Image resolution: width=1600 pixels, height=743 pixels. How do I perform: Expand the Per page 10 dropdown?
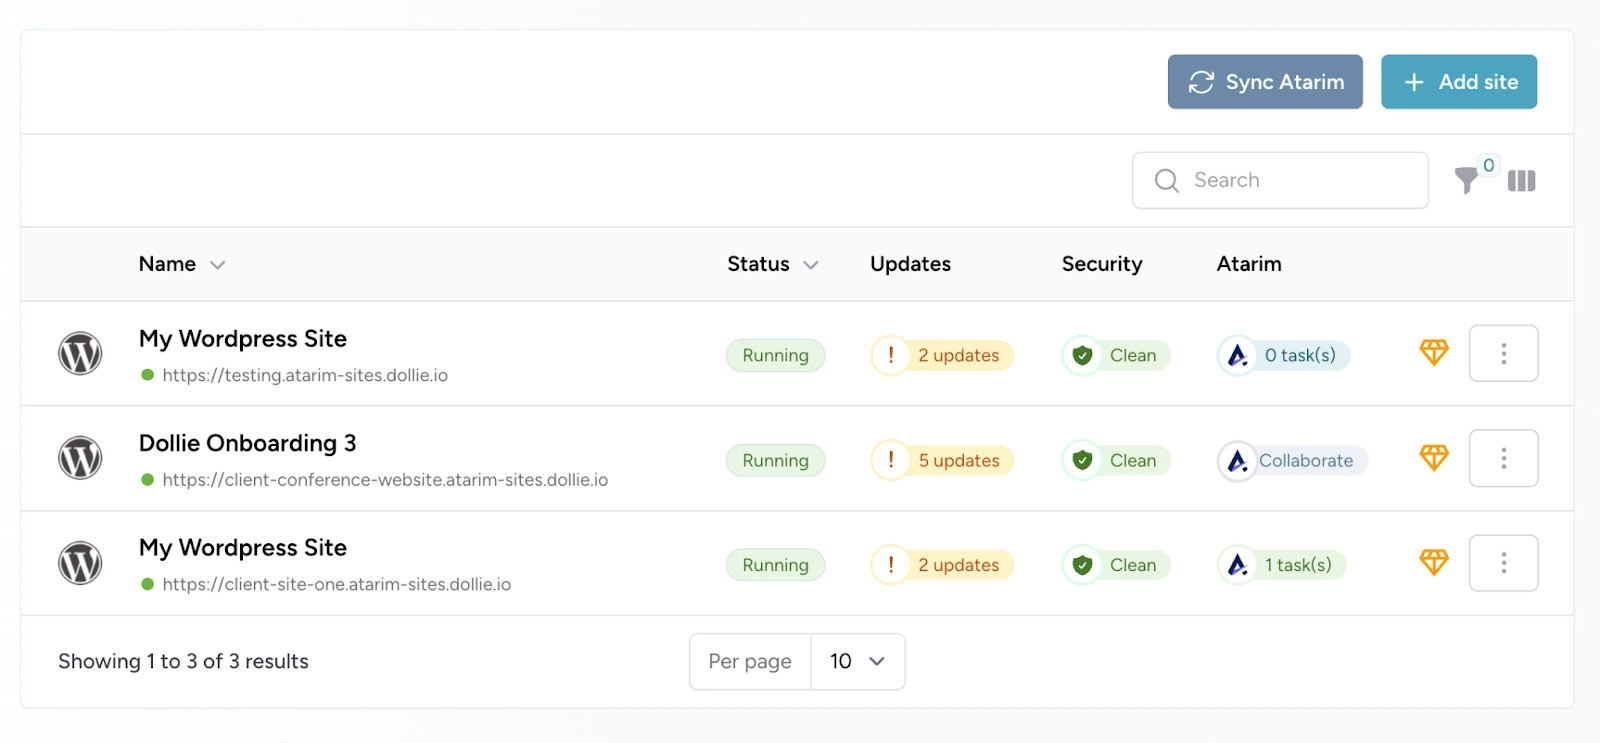(857, 661)
